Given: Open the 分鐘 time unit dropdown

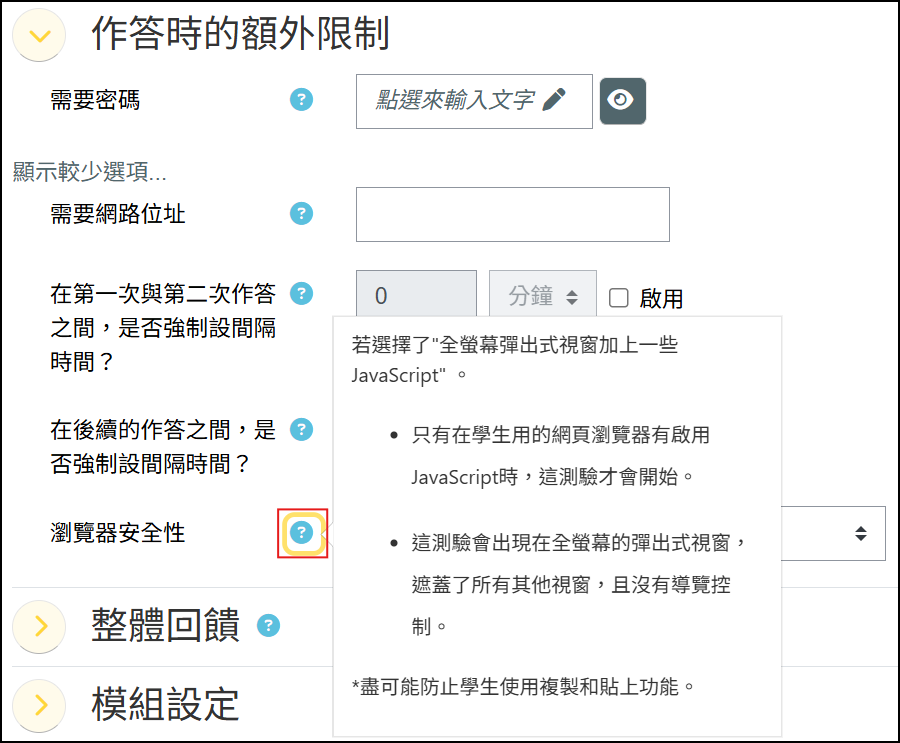Looking at the screenshot, I should [x=542, y=293].
